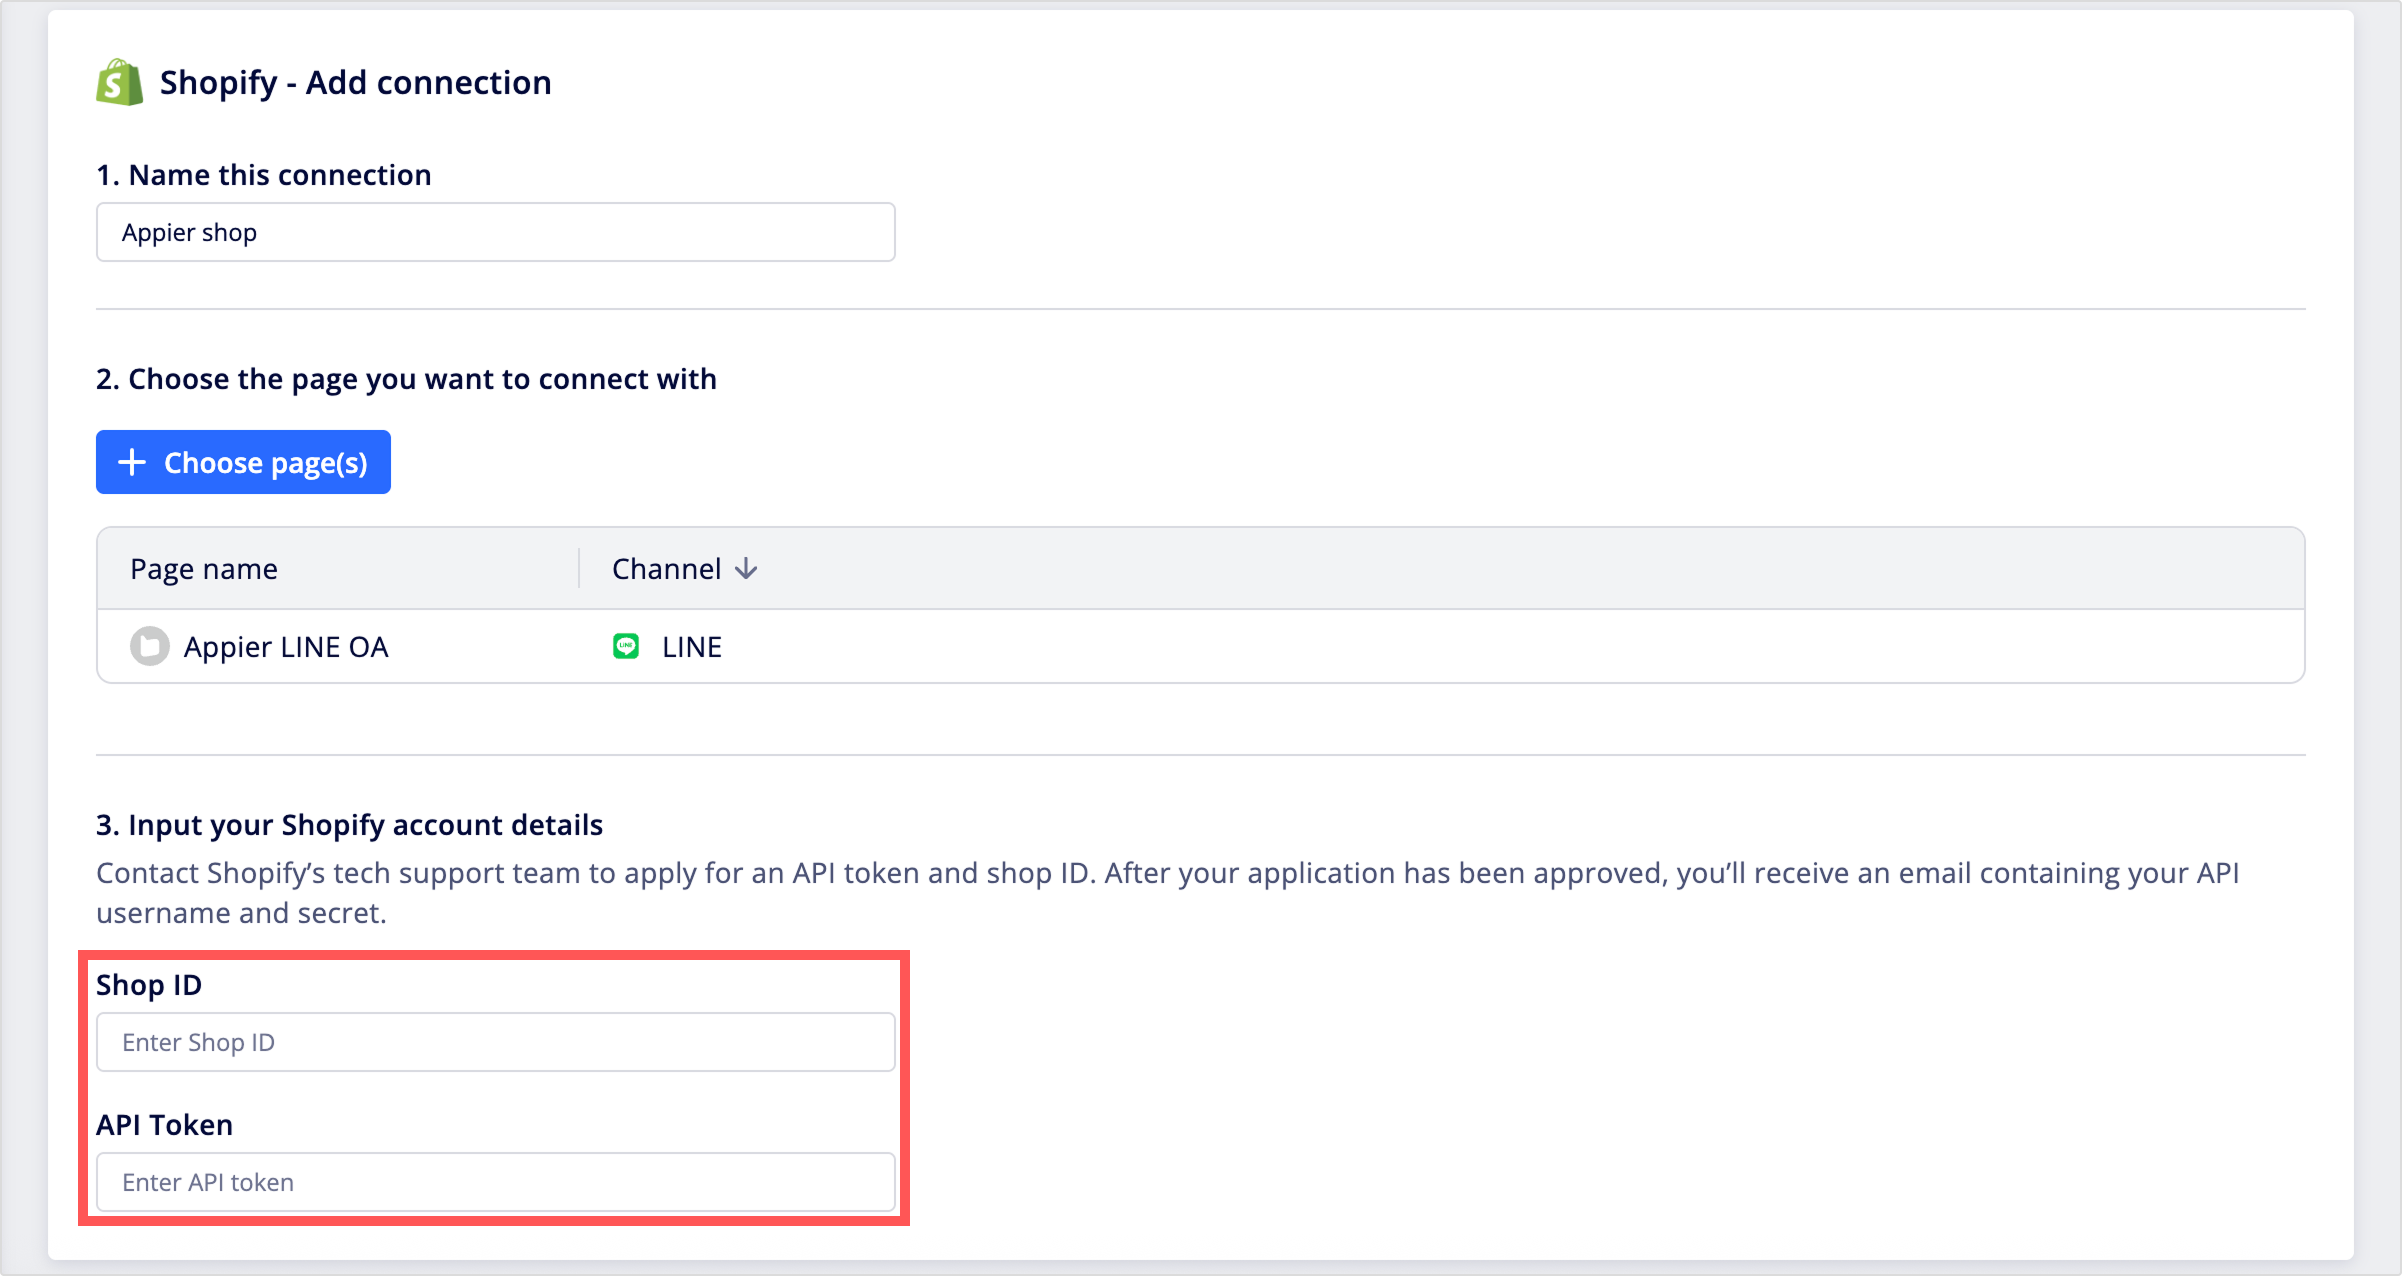Click the Choose page(s) button

[243, 462]
